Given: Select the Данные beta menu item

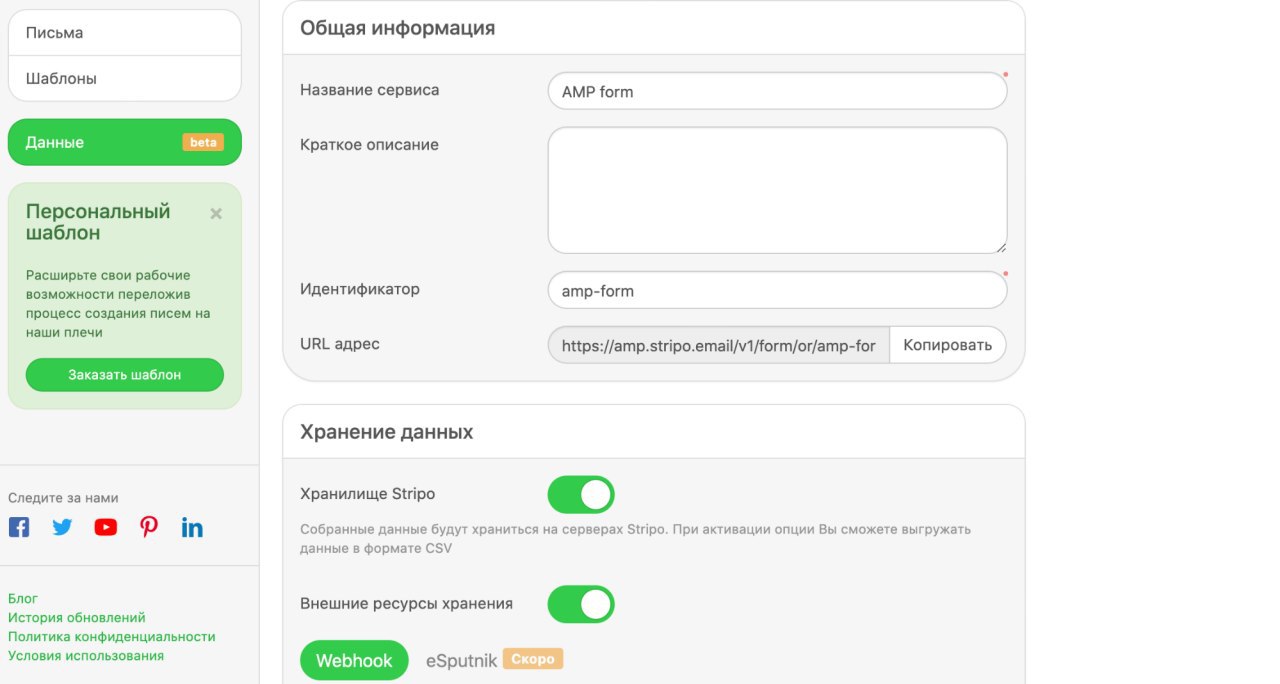Looking at the screenshot, I should point(125,142).
